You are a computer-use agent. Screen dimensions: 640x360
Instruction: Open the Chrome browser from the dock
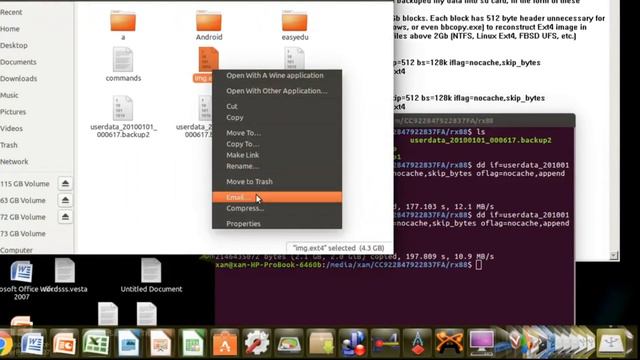tap(5, 344)
